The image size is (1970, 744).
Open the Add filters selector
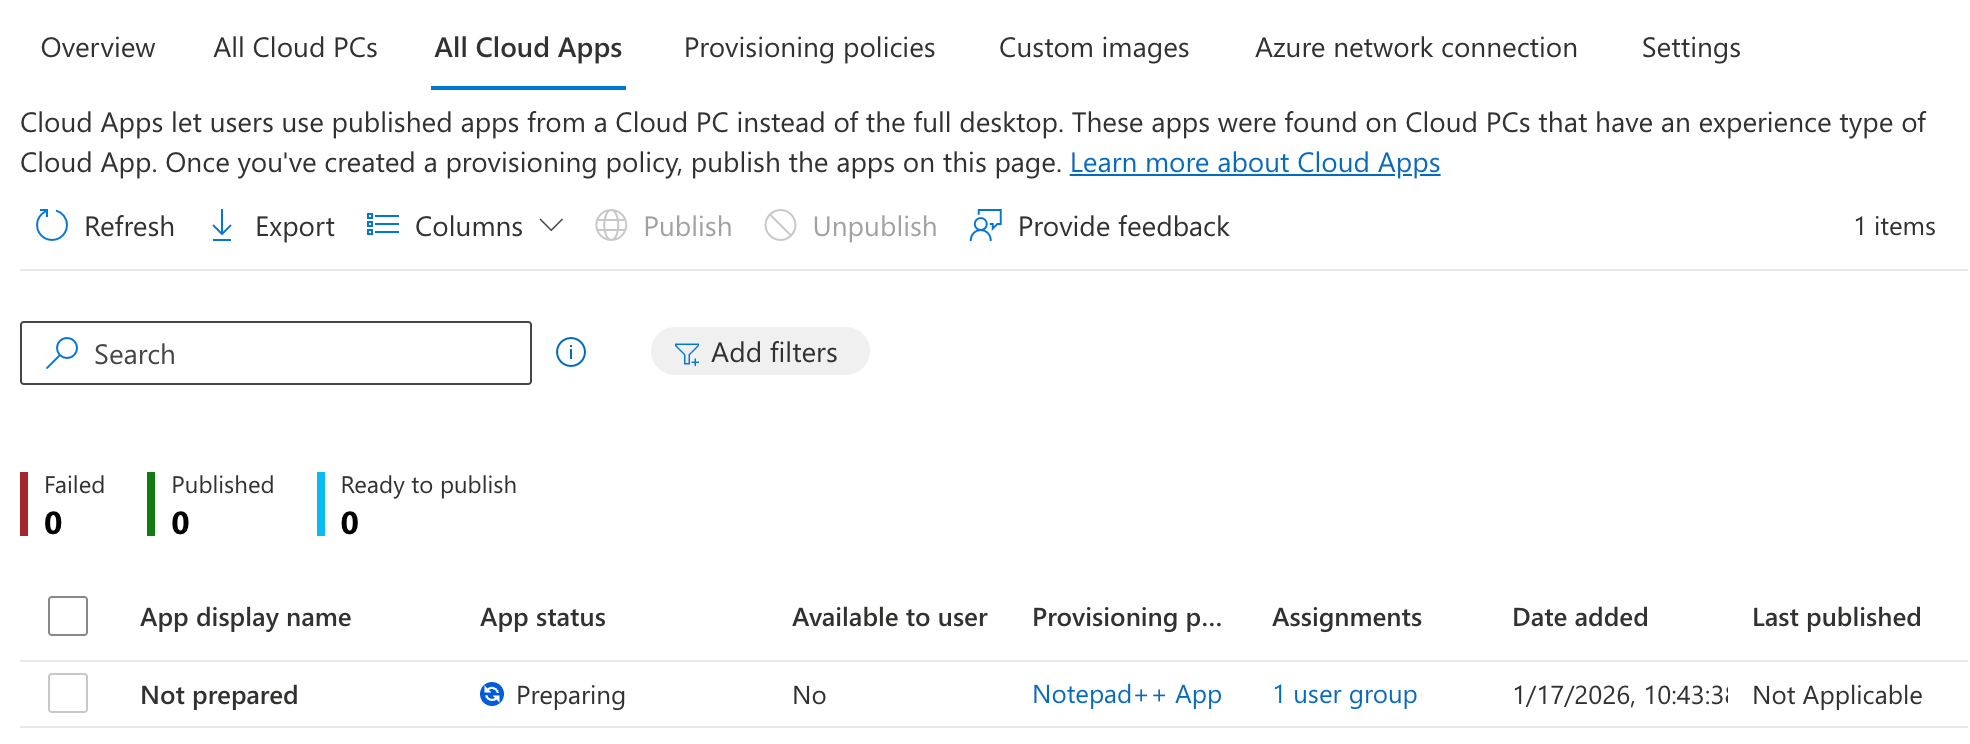(759, 352)
